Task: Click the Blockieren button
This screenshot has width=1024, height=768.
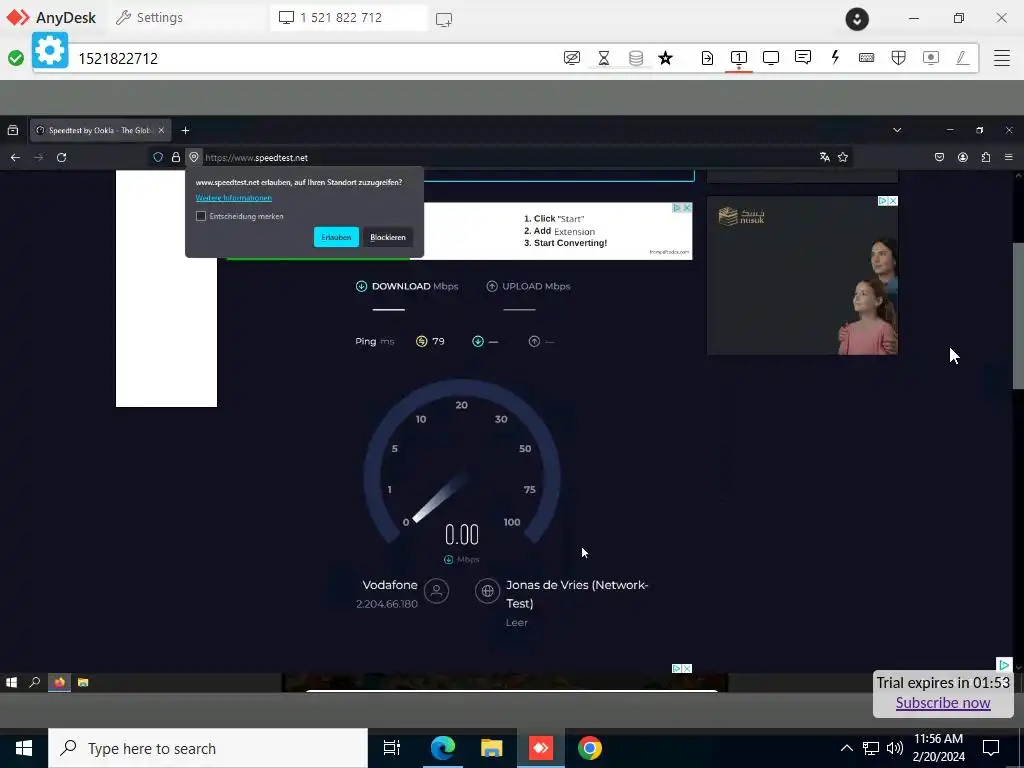Action: click(x=388, y=237)
